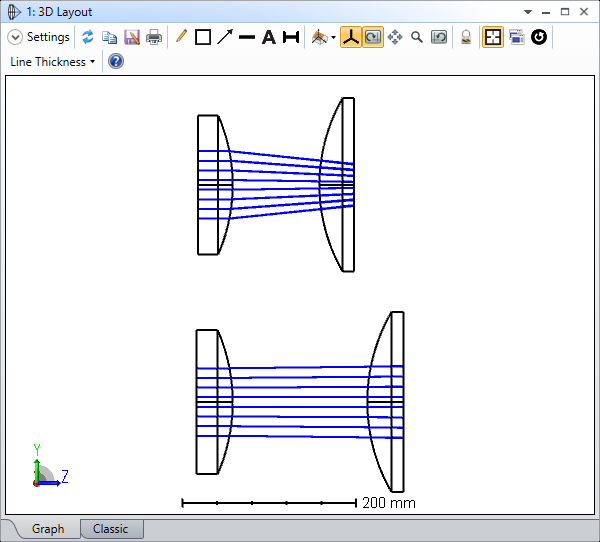Choose the arrow drawing tool
Screen dimensions: 600x542
[x=225, y=37]
